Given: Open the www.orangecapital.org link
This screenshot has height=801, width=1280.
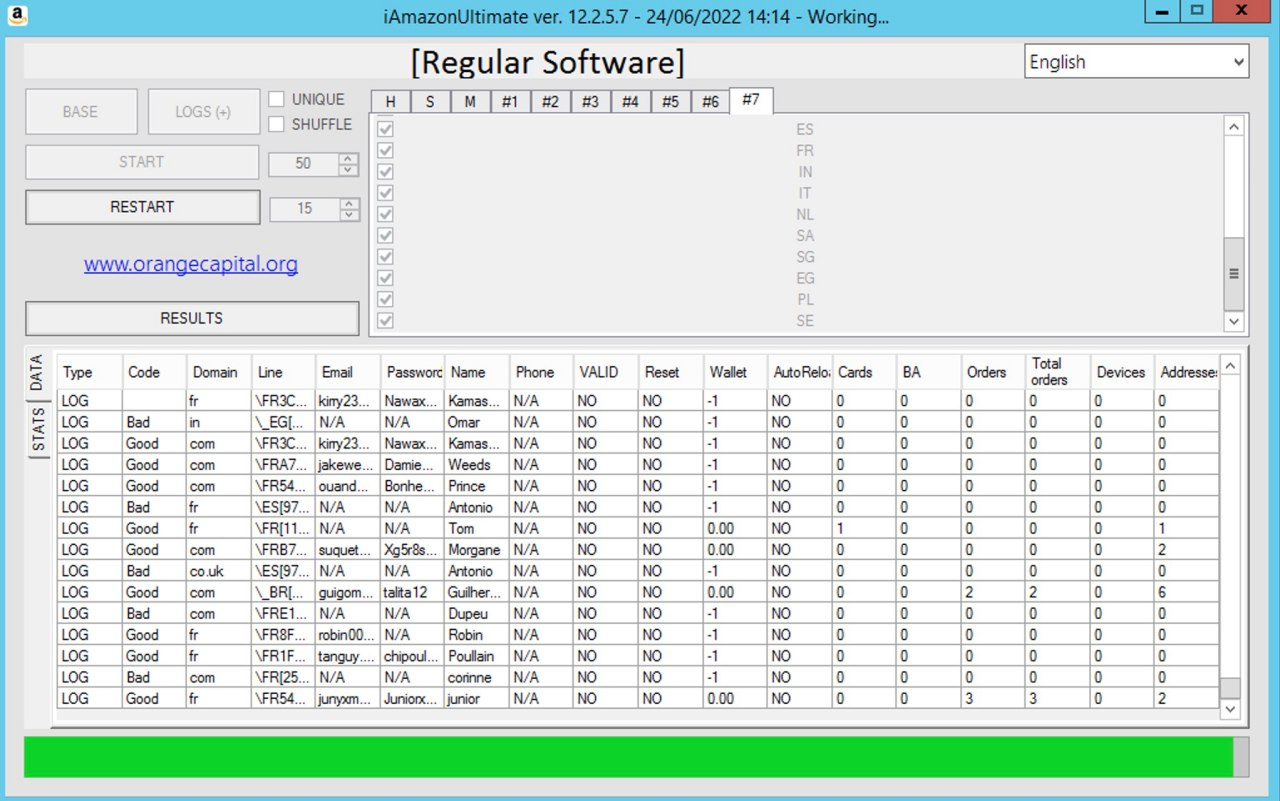Looking at the screenshot, I should click(x=191, y=265).
